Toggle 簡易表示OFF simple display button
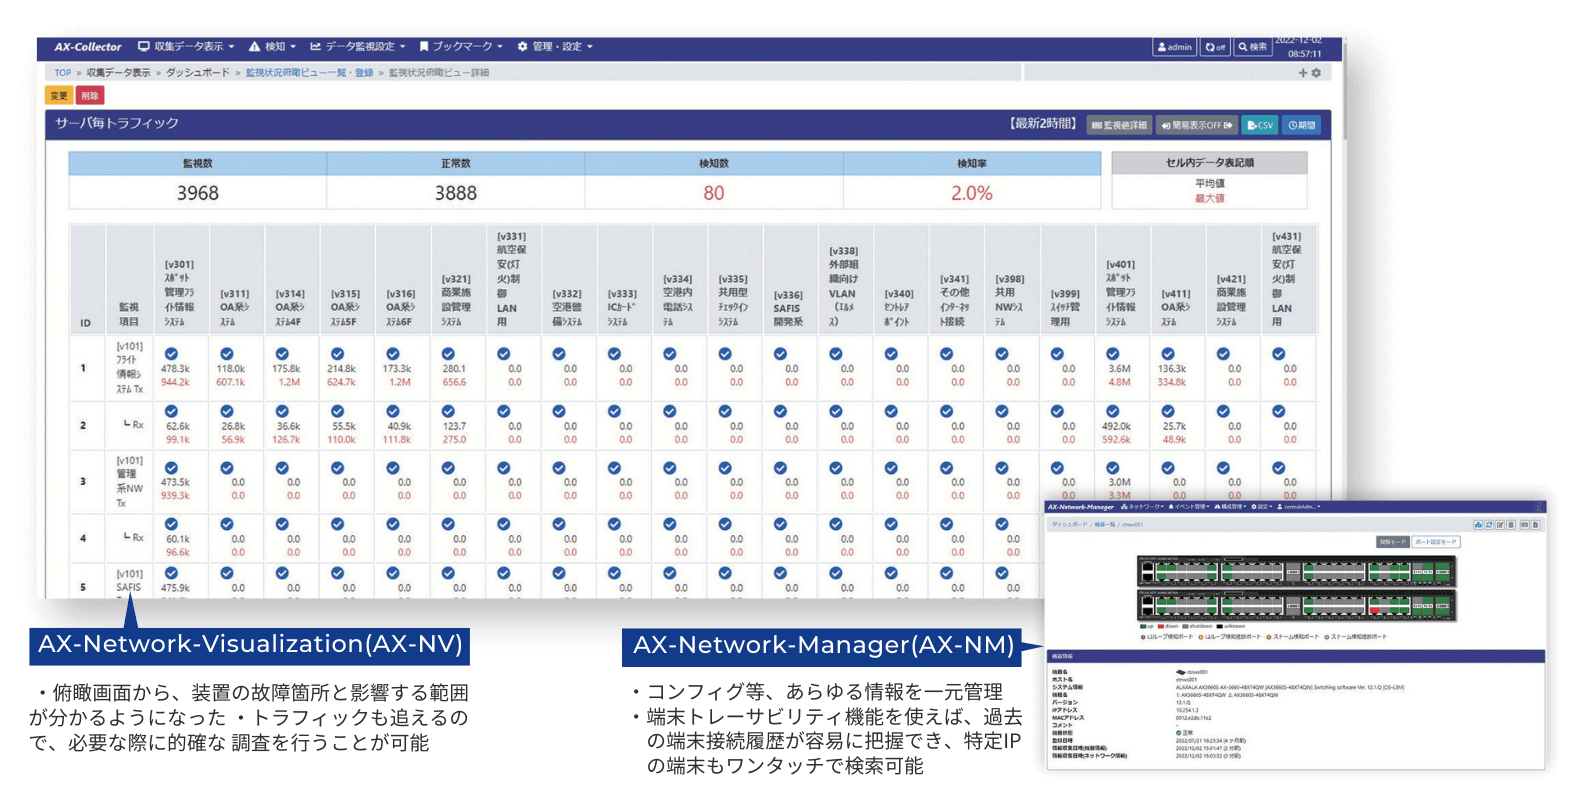Viewport: 1570px width, 799px height. tap(1196, 125)
